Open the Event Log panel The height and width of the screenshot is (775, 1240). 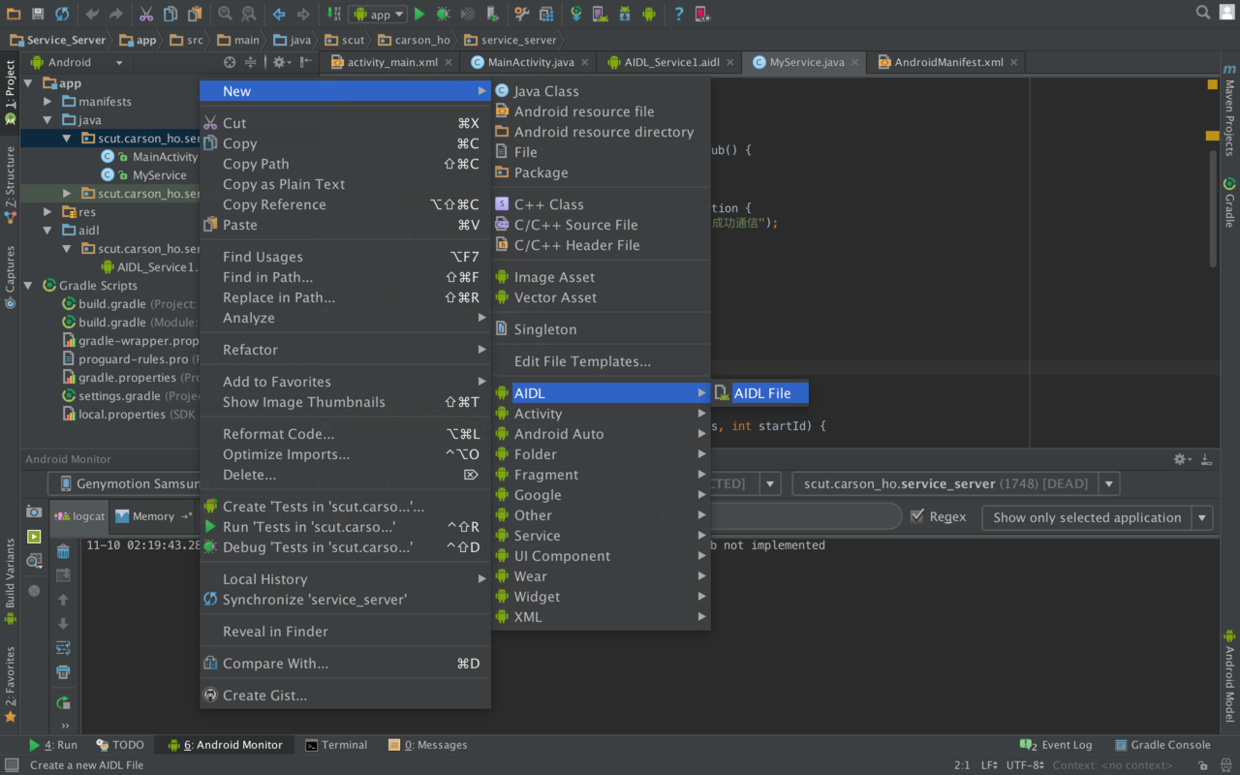point(1056,745)
